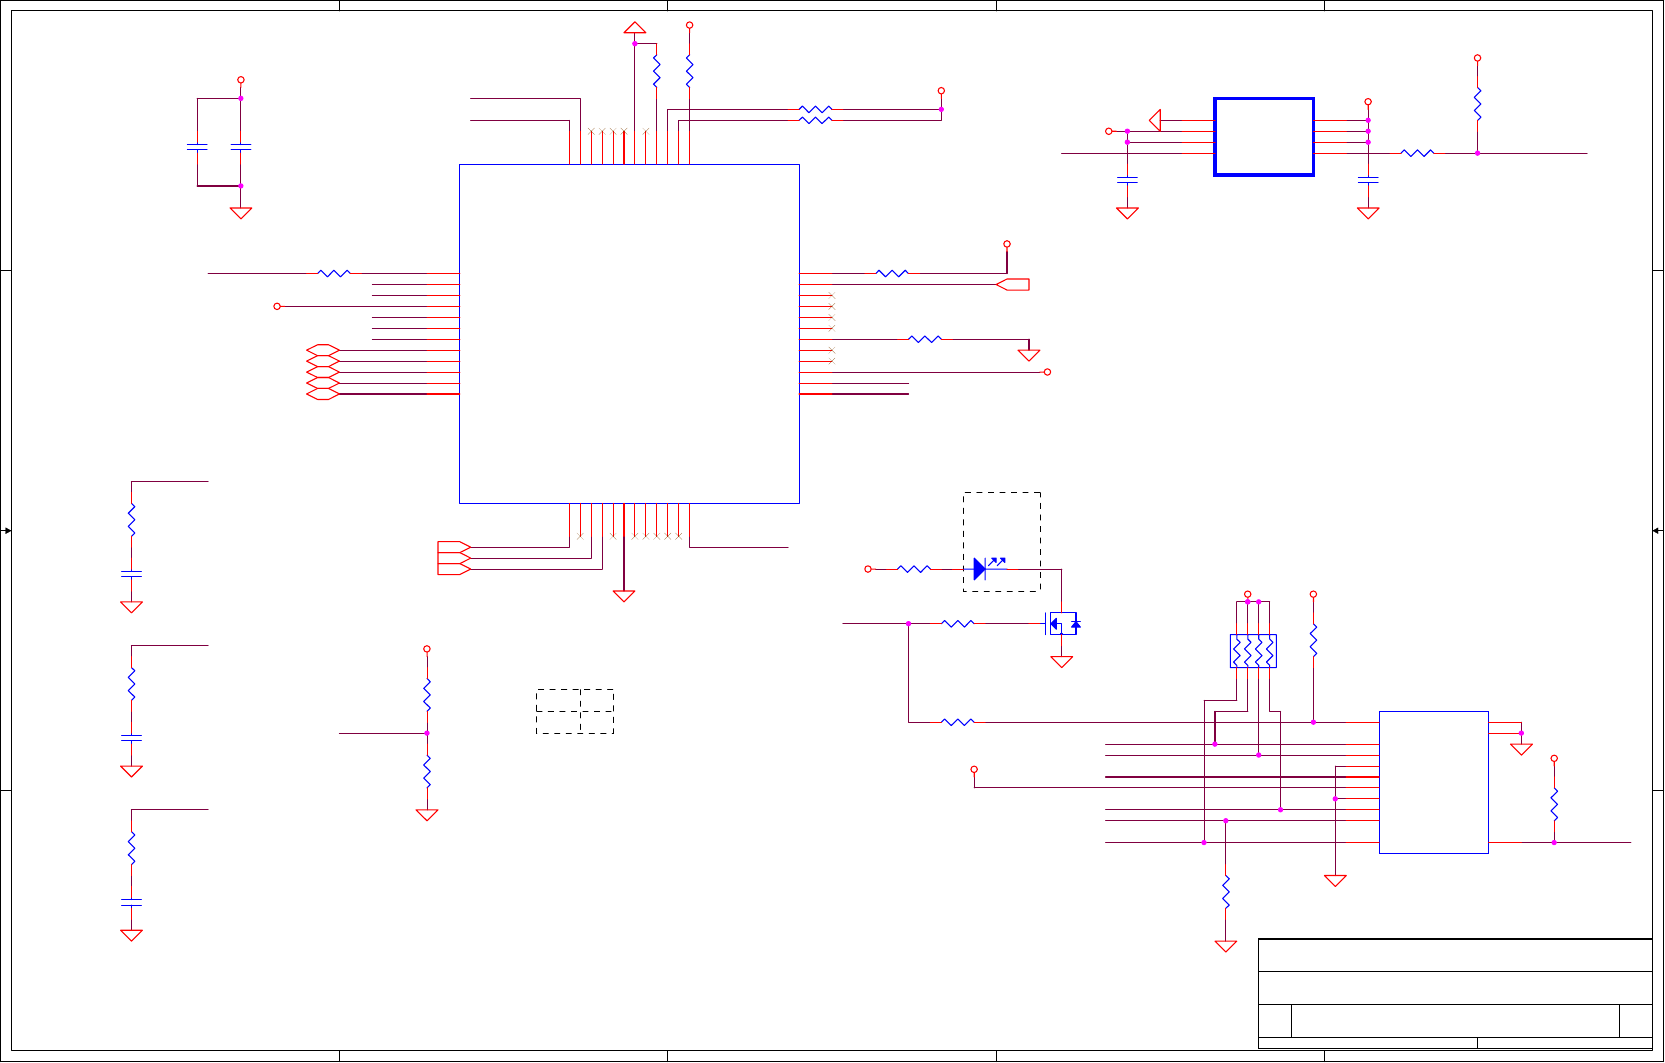Select the right capacitor of the top-left pair
The height and width of the screenshot is (1063, 1665).
[x=241, y=147]
